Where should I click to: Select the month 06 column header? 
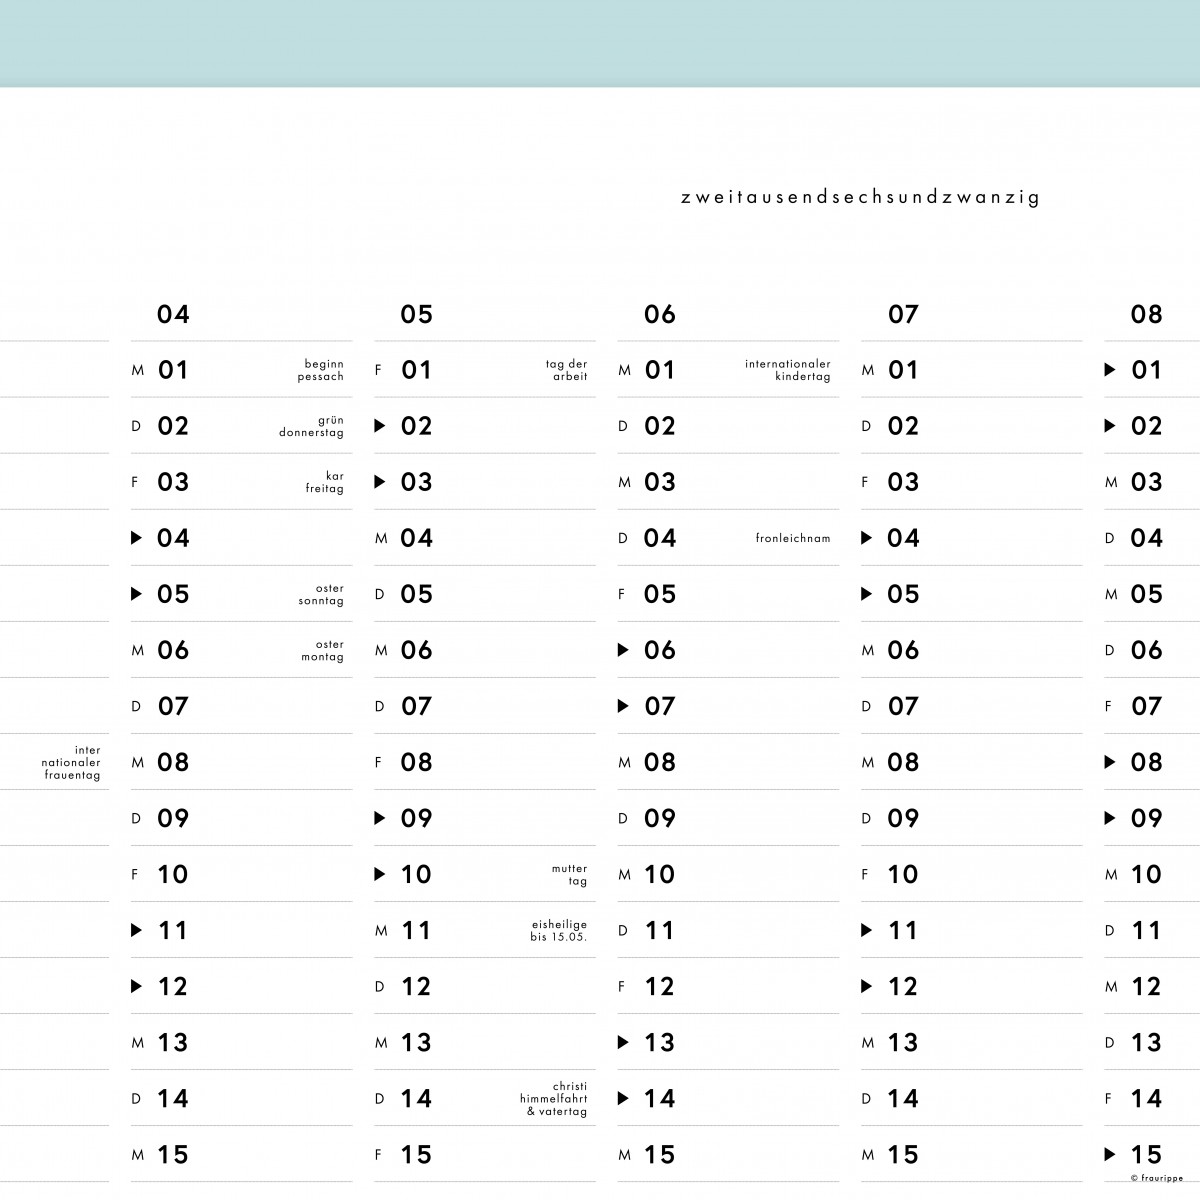coord(660,314)
